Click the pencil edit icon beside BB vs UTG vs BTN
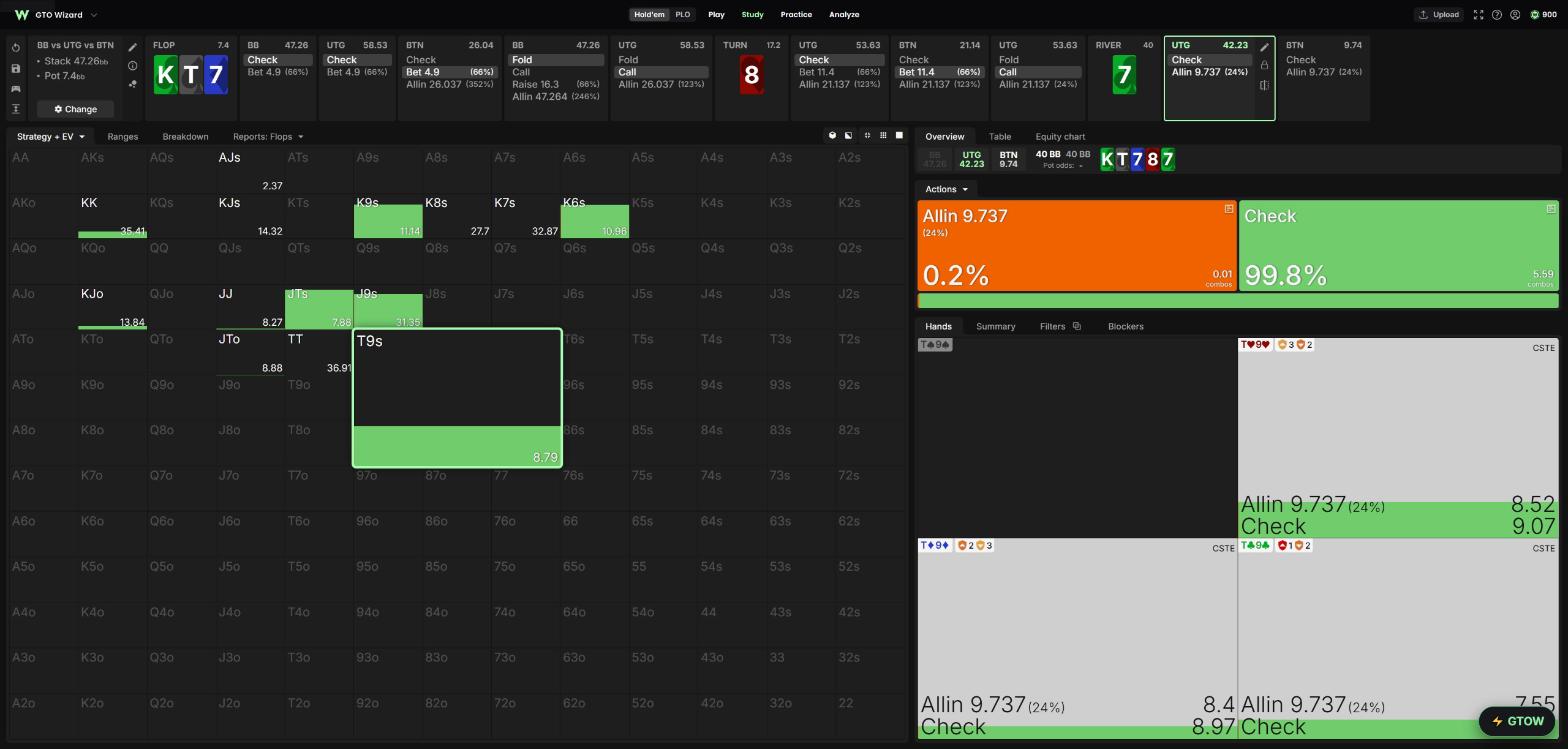Screen dimensions: 1568x749 coord(132,47)
